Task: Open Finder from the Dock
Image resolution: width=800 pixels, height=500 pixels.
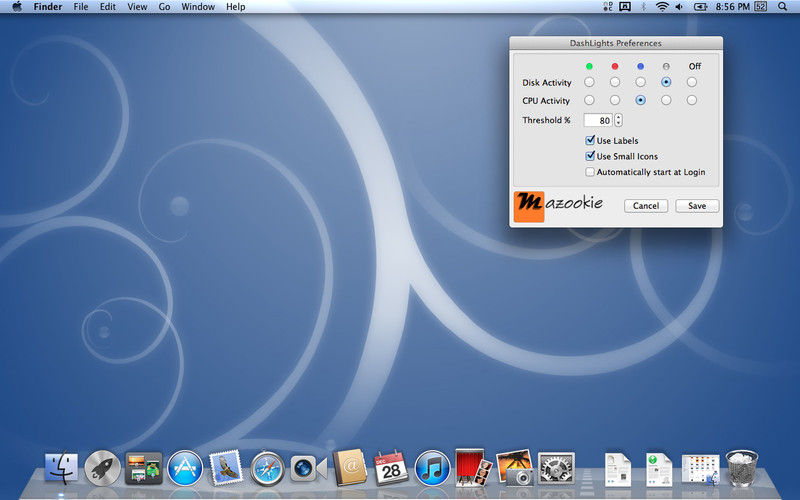Action: pos(61,468)
